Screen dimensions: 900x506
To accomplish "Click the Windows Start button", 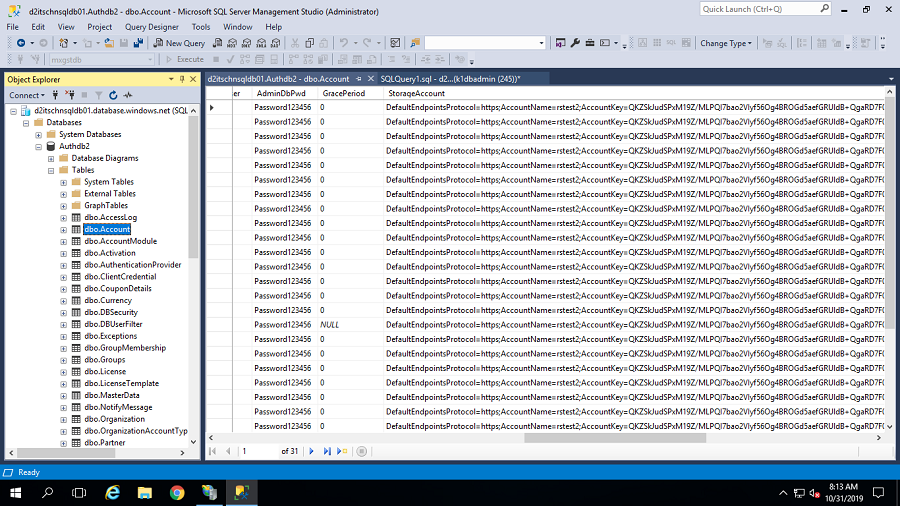I will click(15, 493).
